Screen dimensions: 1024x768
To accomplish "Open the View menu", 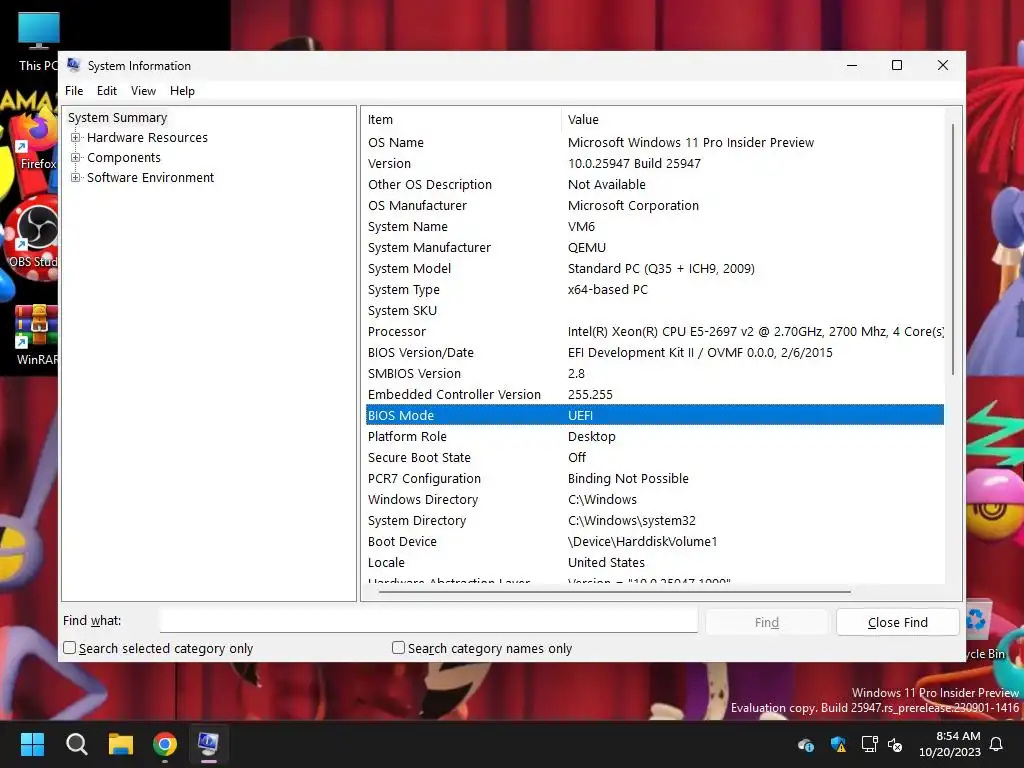I will (x=143, y=91).
